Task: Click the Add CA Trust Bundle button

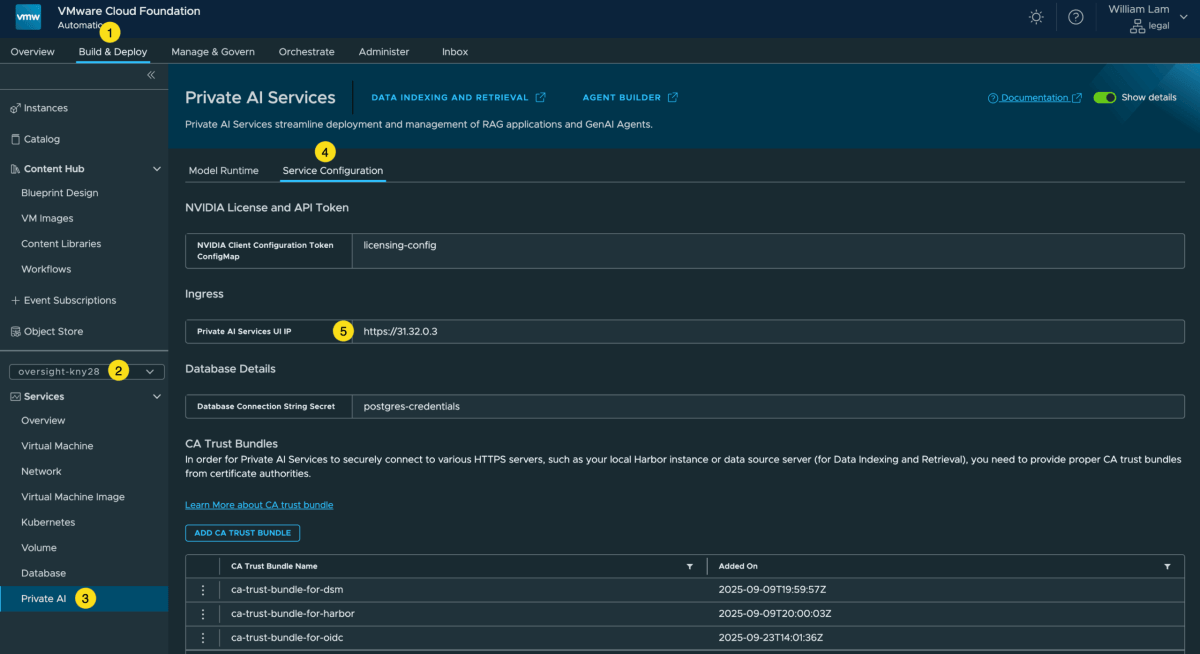Action: click(242, 533)
